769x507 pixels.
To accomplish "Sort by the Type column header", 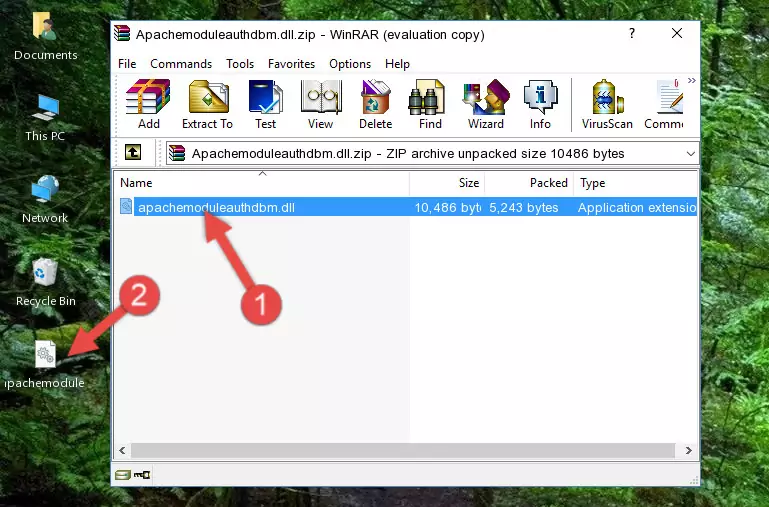I will [635, 183].
